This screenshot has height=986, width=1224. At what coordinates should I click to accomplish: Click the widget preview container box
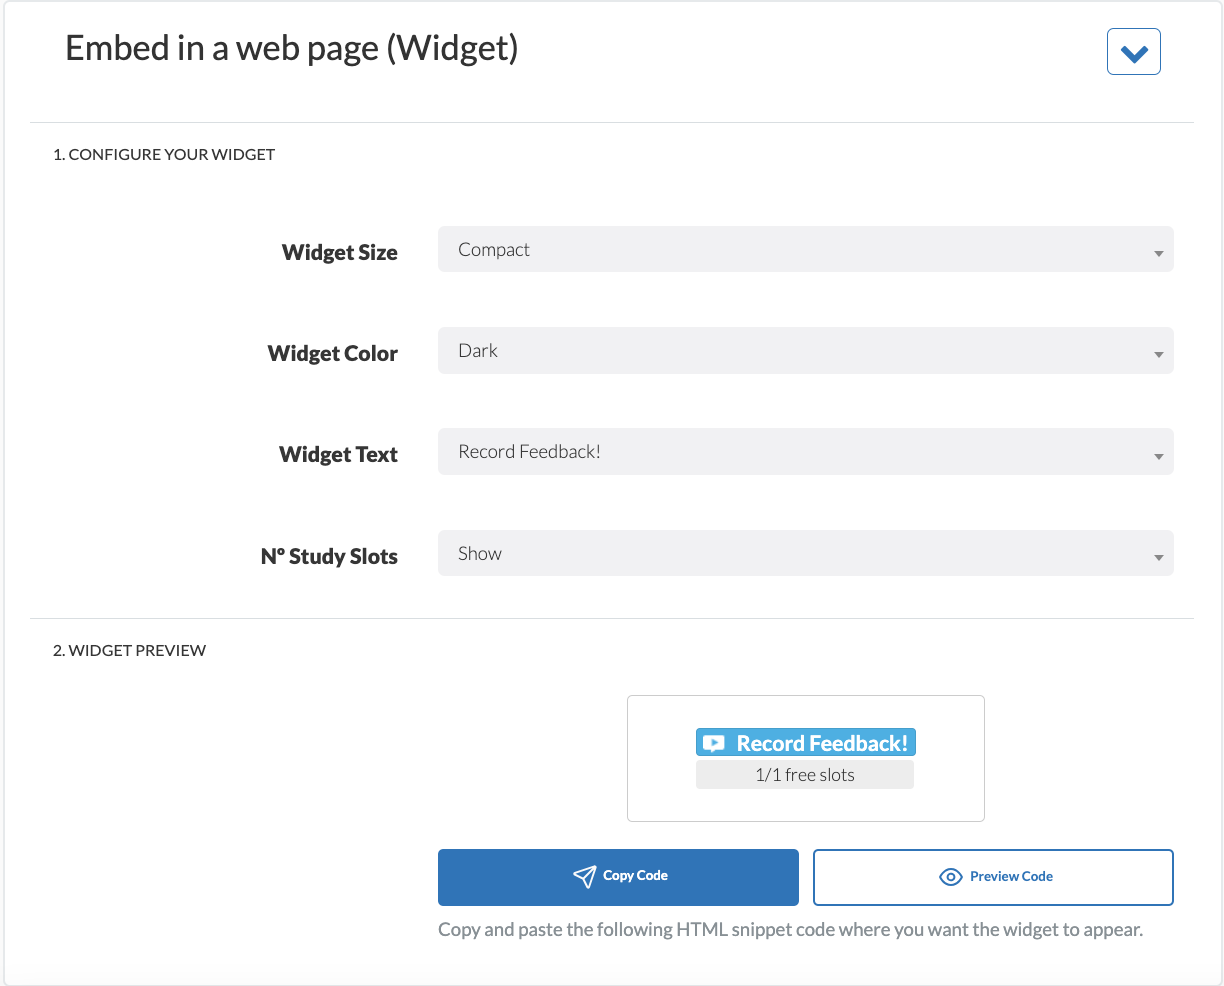(806, 758)
